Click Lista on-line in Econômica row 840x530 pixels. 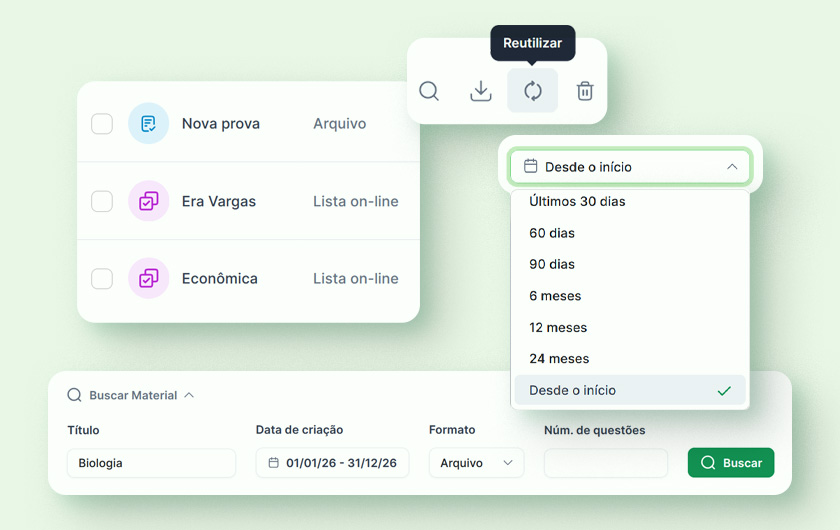[356, 279]
